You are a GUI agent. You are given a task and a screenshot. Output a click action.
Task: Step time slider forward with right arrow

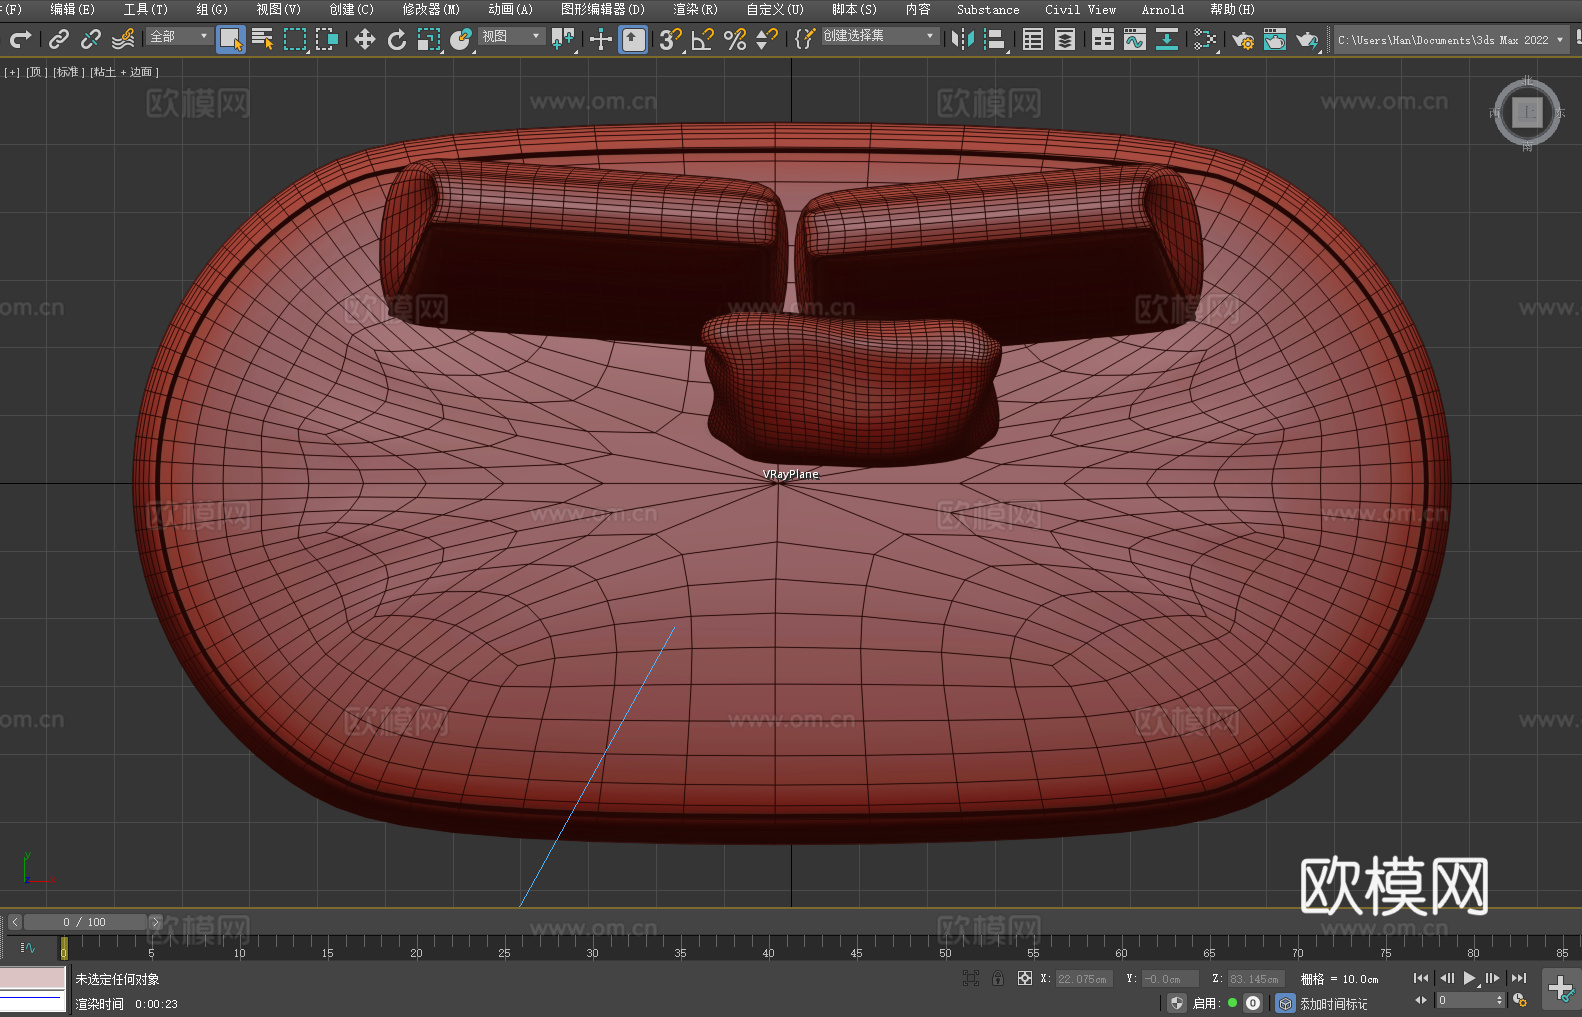155,922
